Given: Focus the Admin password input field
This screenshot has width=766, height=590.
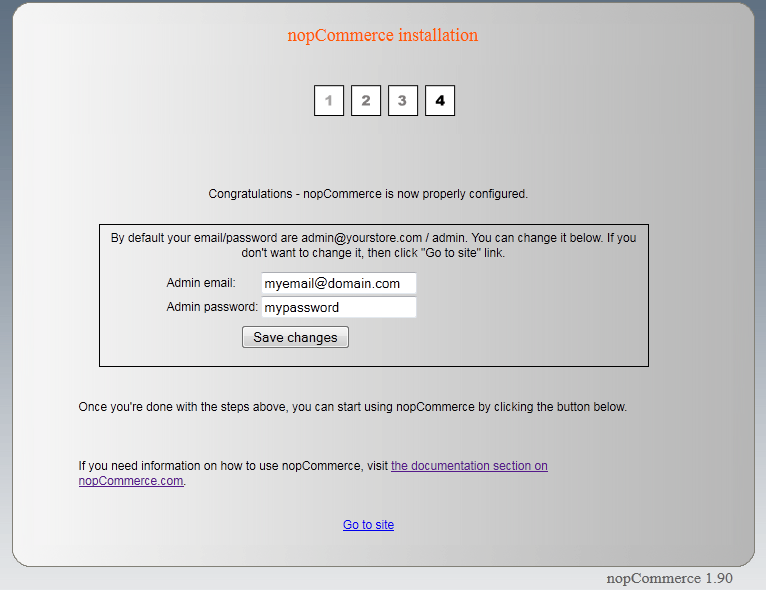Looking at the screenshot, I should [339, 307].
